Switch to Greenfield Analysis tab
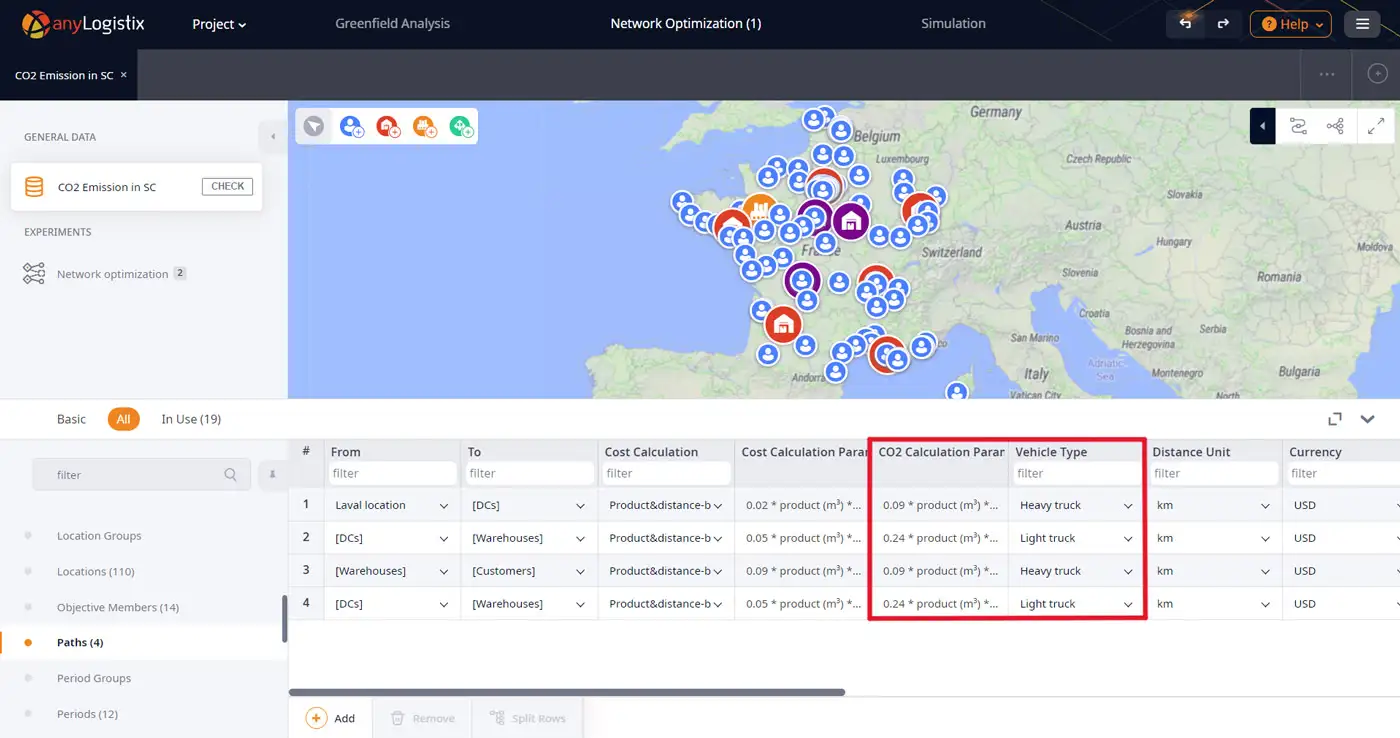 392,23
